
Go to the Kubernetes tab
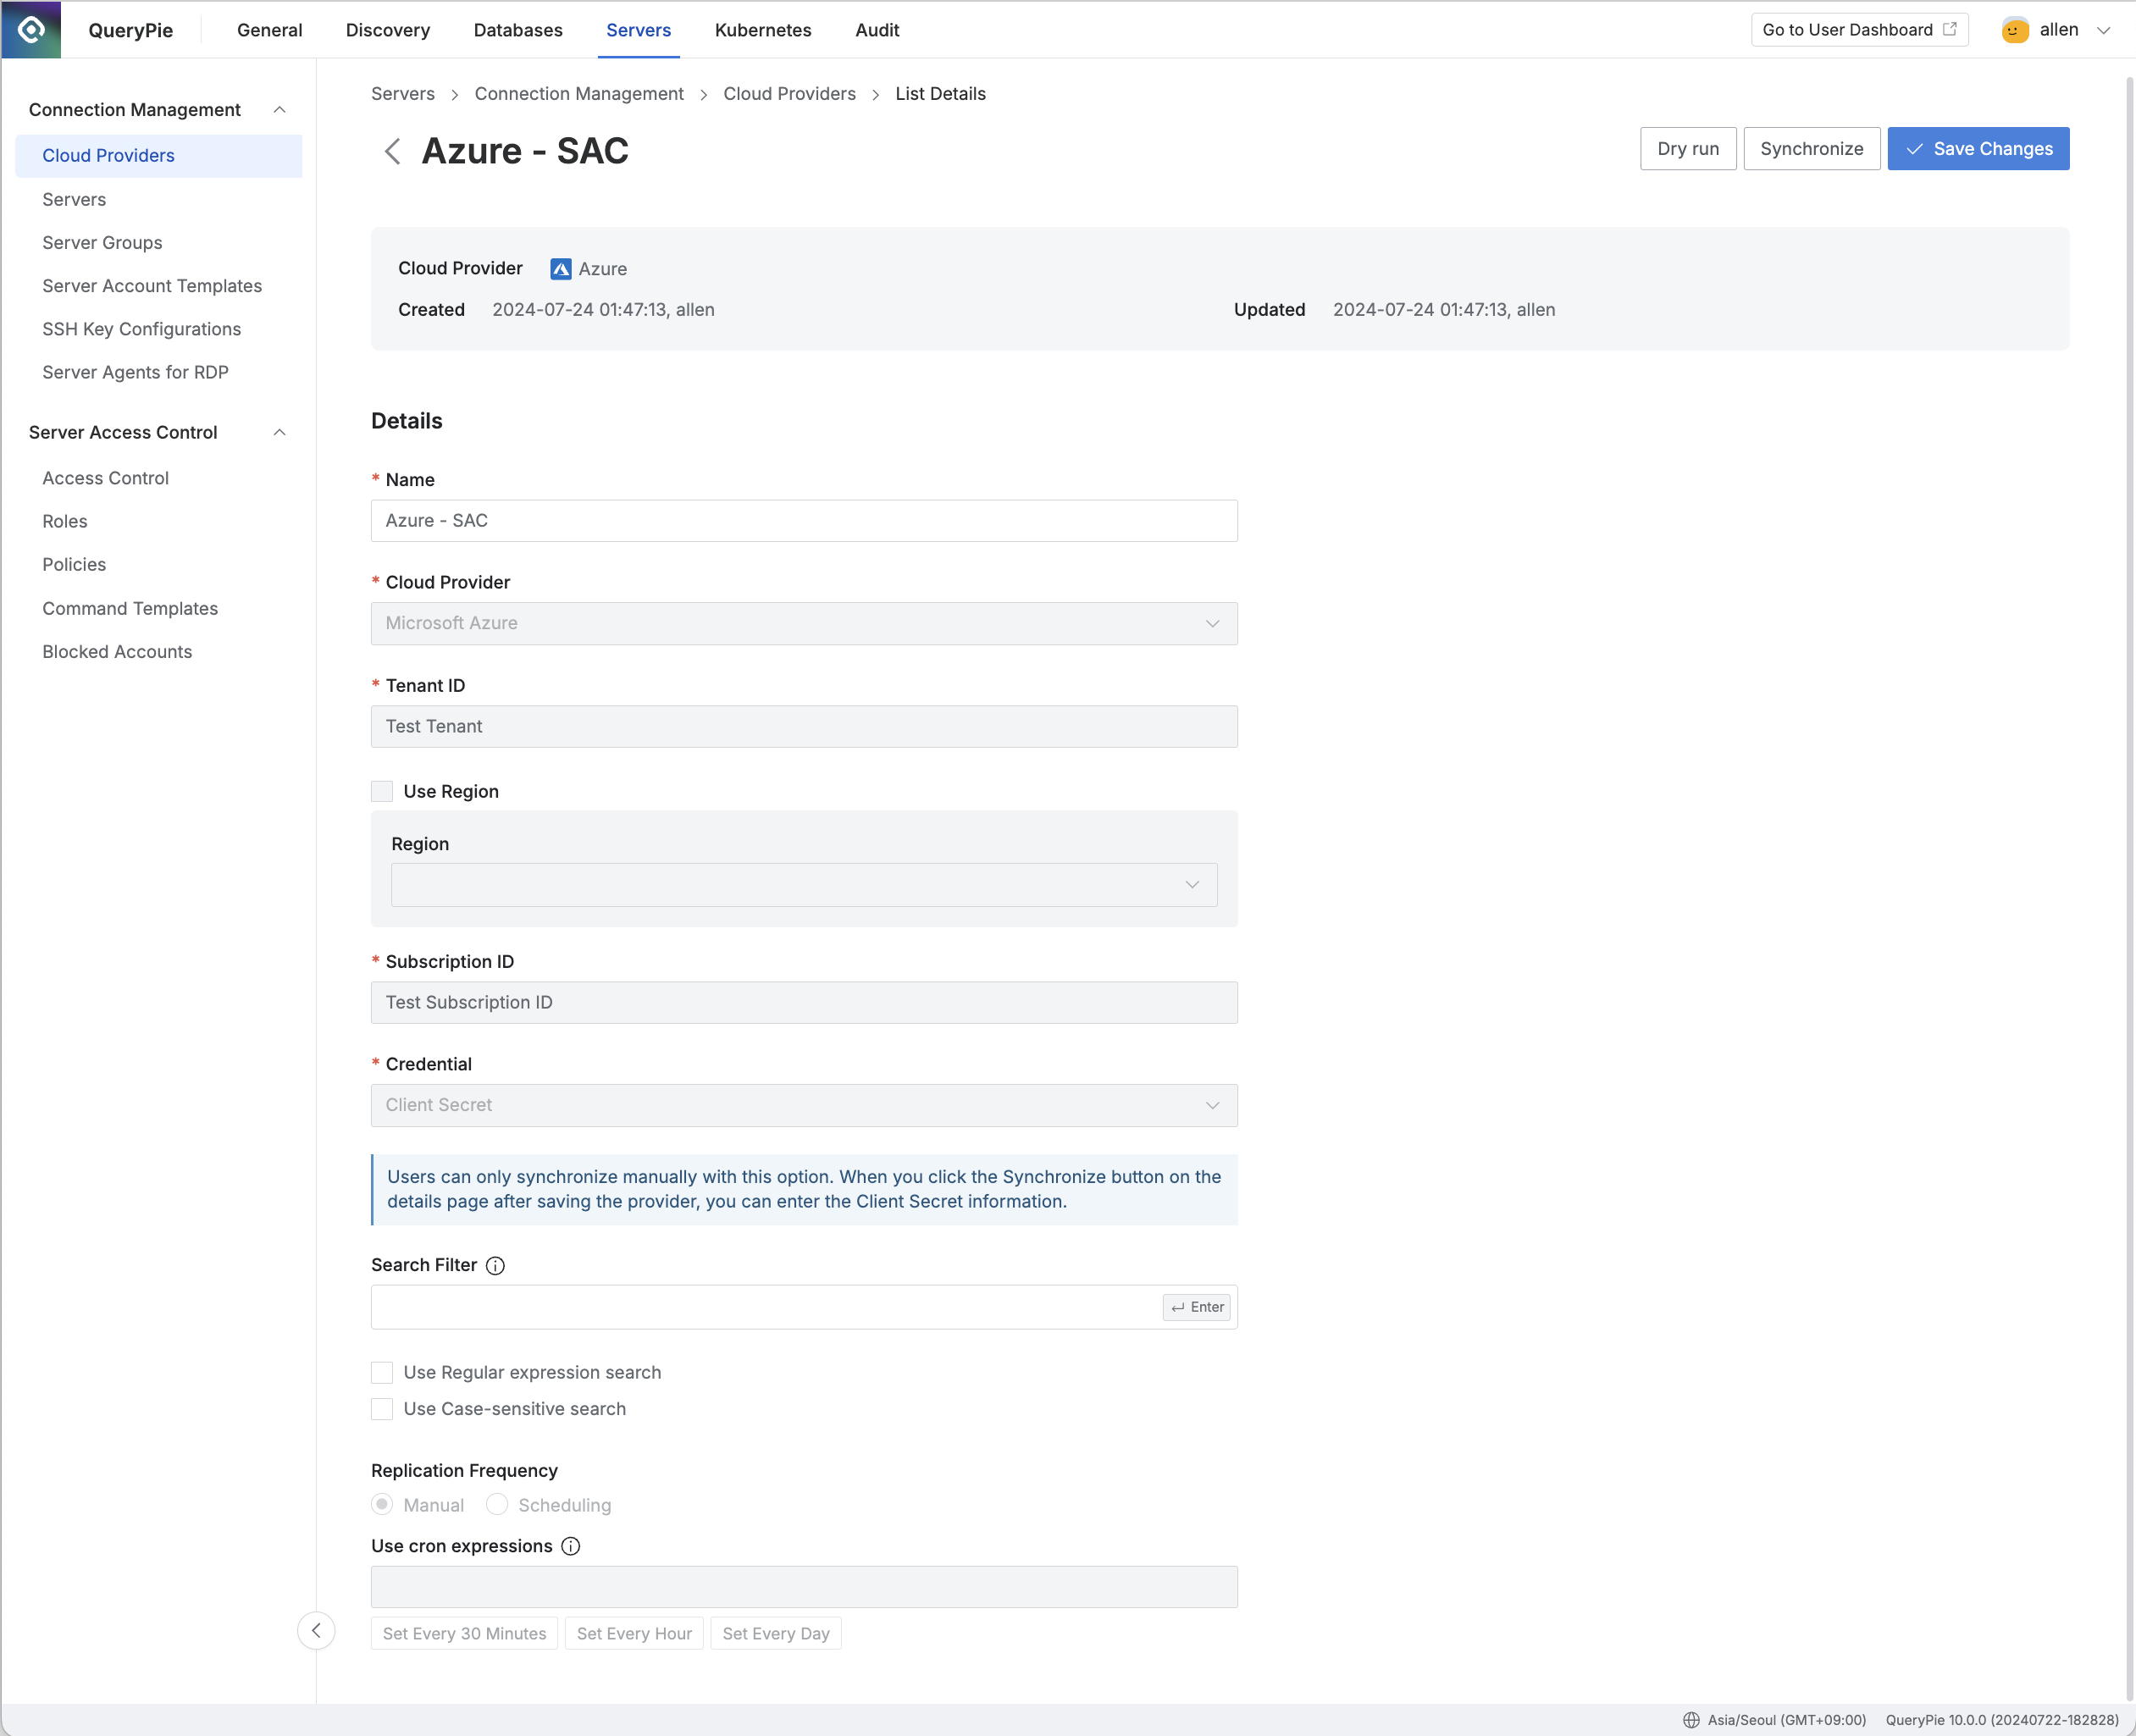[x=763, y=30]
